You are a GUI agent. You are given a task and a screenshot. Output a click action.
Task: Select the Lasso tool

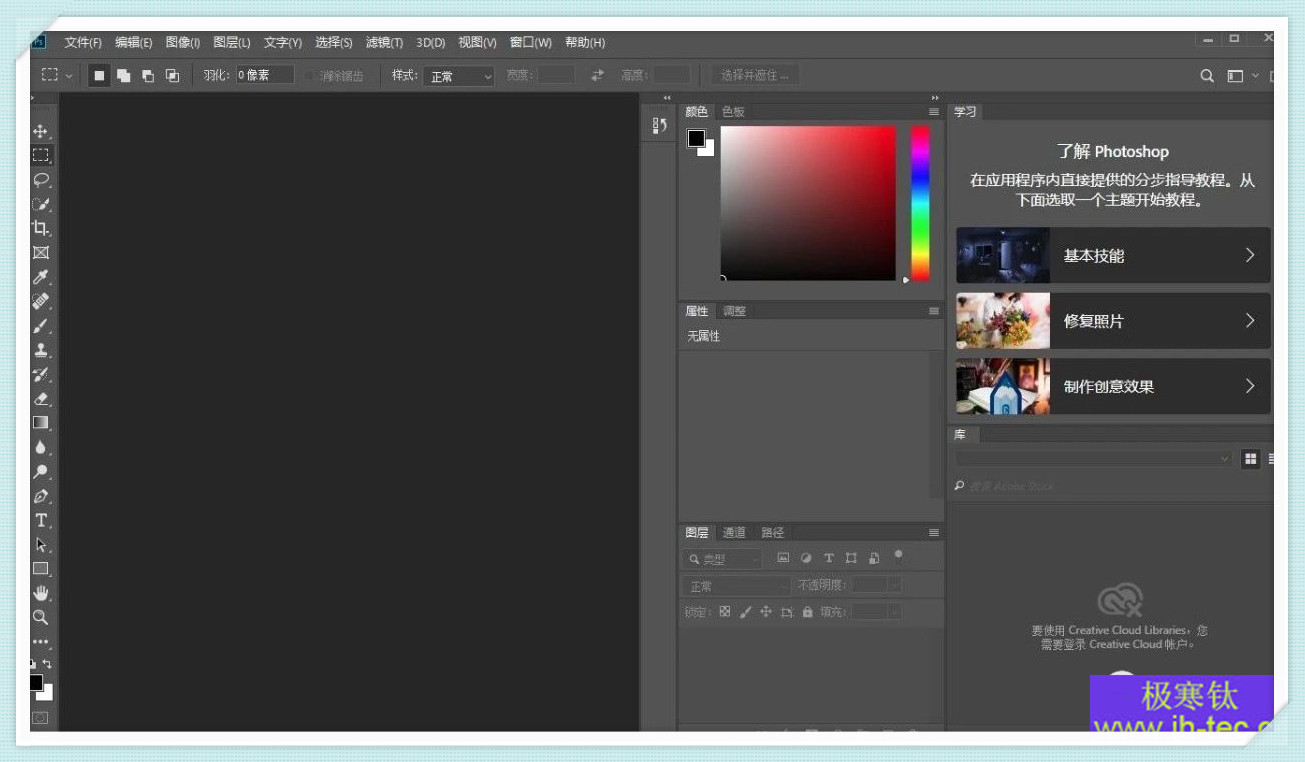(x=41, y=180)
